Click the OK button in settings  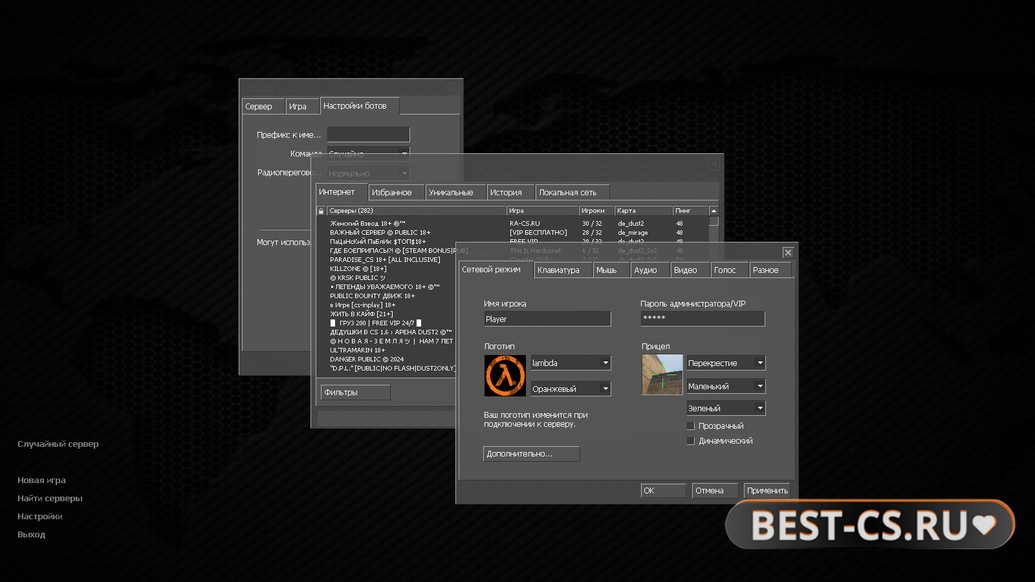tap(663, 490)
